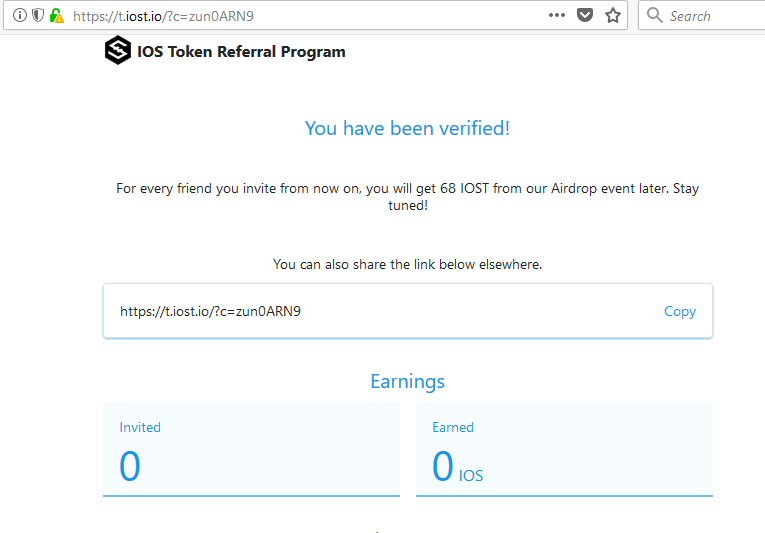Click the Invited count 0
Screen dimensions: 765x533
point(130,466)
